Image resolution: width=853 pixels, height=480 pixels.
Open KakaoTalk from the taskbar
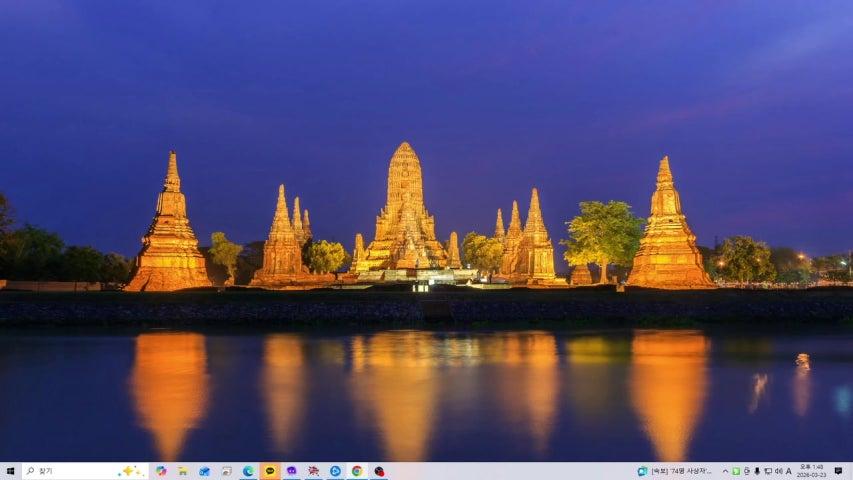(x=270, y=471)
